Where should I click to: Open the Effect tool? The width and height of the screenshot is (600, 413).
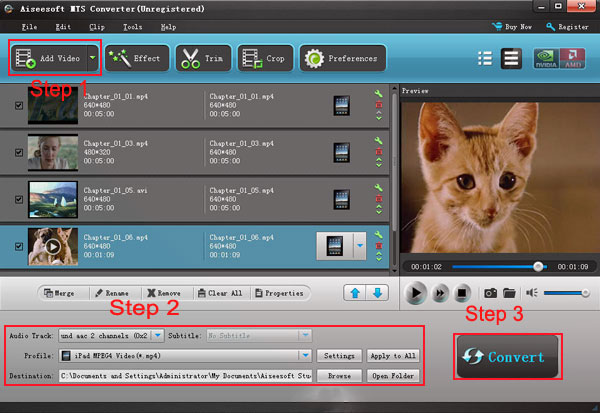click(137, 58)
